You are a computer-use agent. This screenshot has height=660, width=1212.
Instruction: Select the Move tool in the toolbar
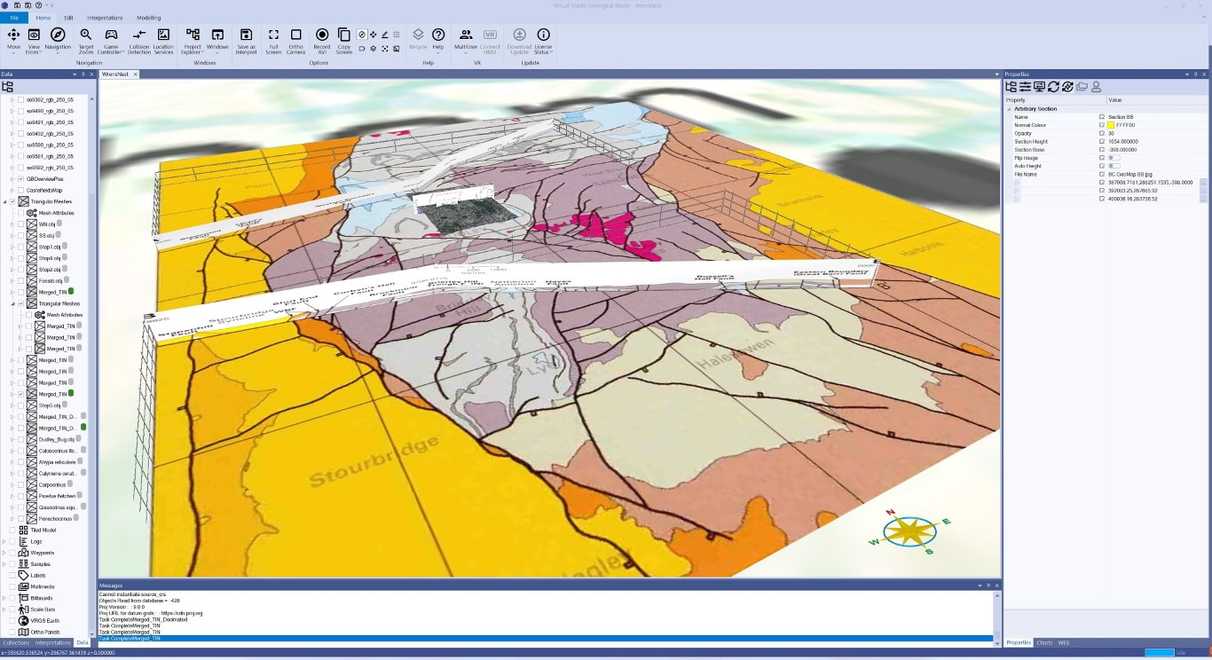14,35
